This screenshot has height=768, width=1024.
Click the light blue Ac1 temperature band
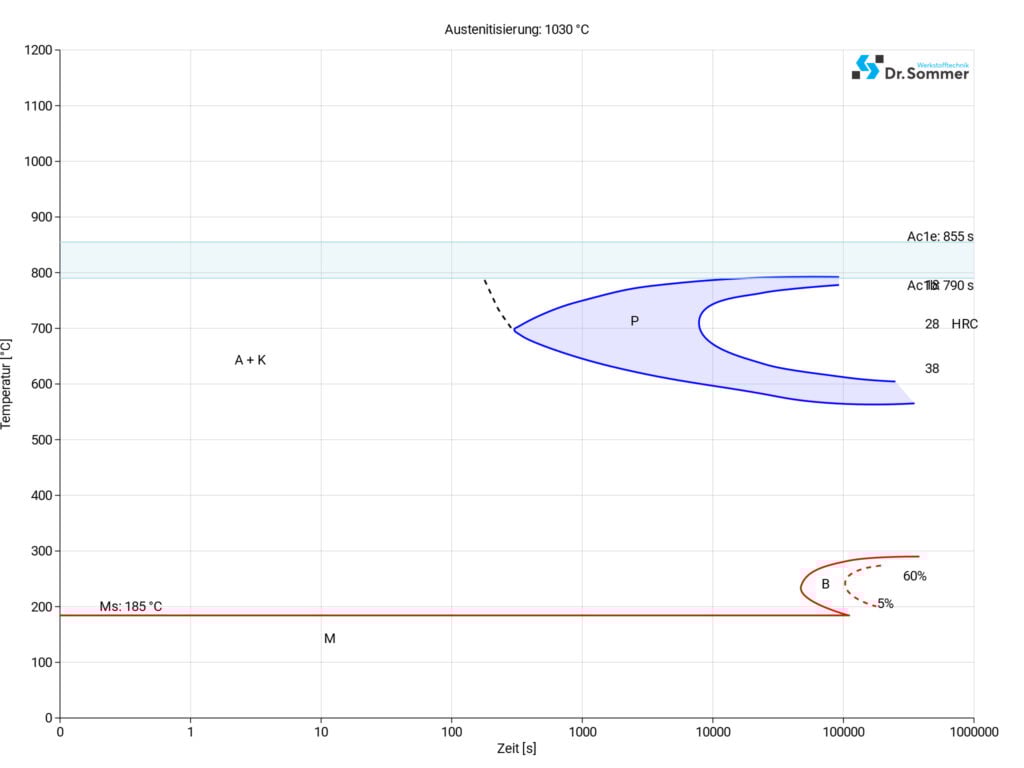click(300, 260)
